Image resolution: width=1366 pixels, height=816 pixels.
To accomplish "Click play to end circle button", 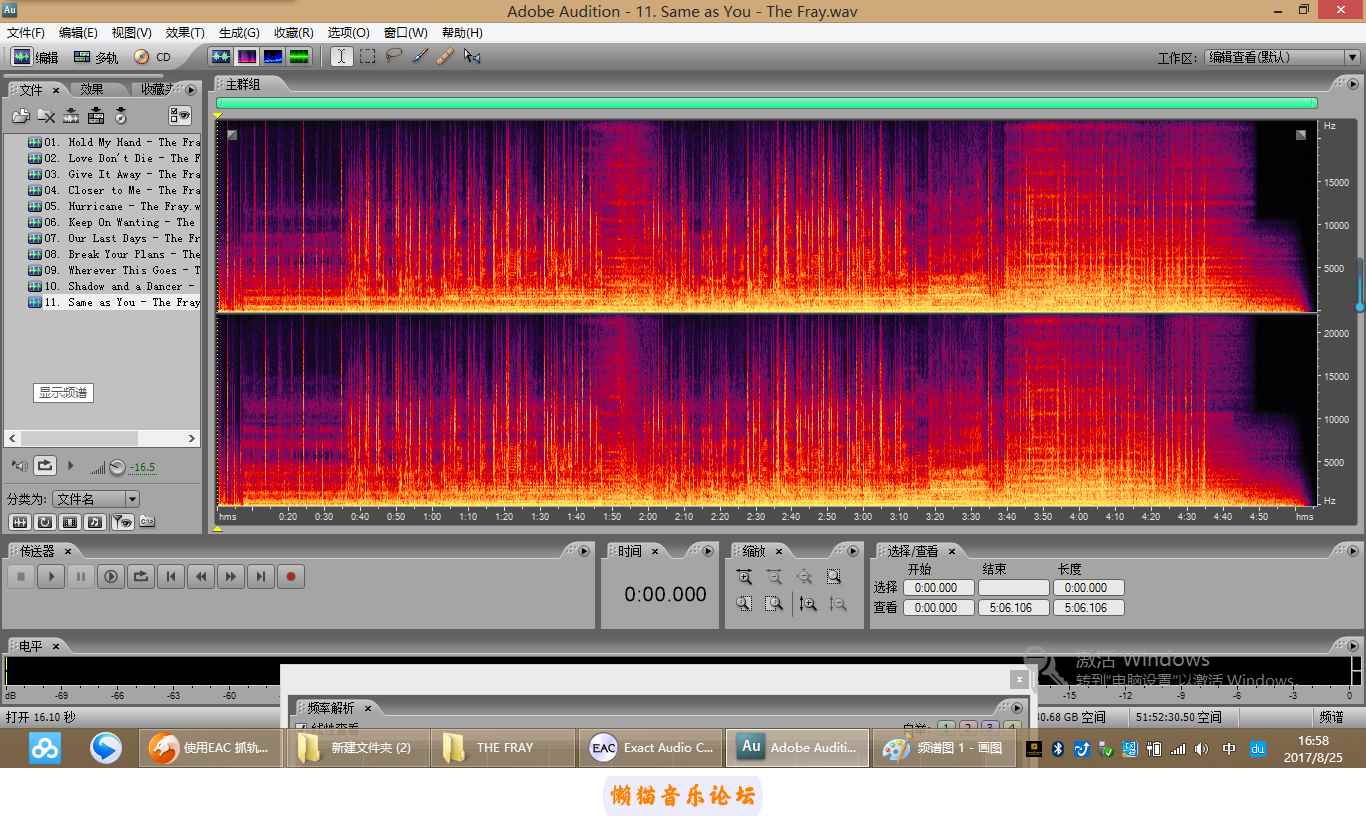I will (x=111, y=576).
